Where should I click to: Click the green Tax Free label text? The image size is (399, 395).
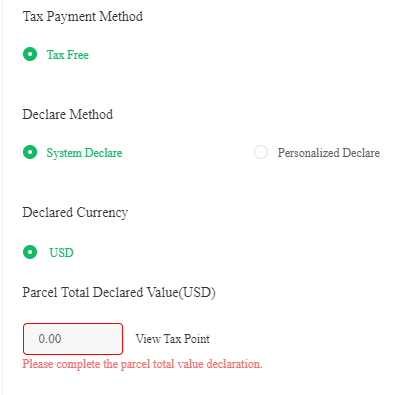click(x=68, y=55)
